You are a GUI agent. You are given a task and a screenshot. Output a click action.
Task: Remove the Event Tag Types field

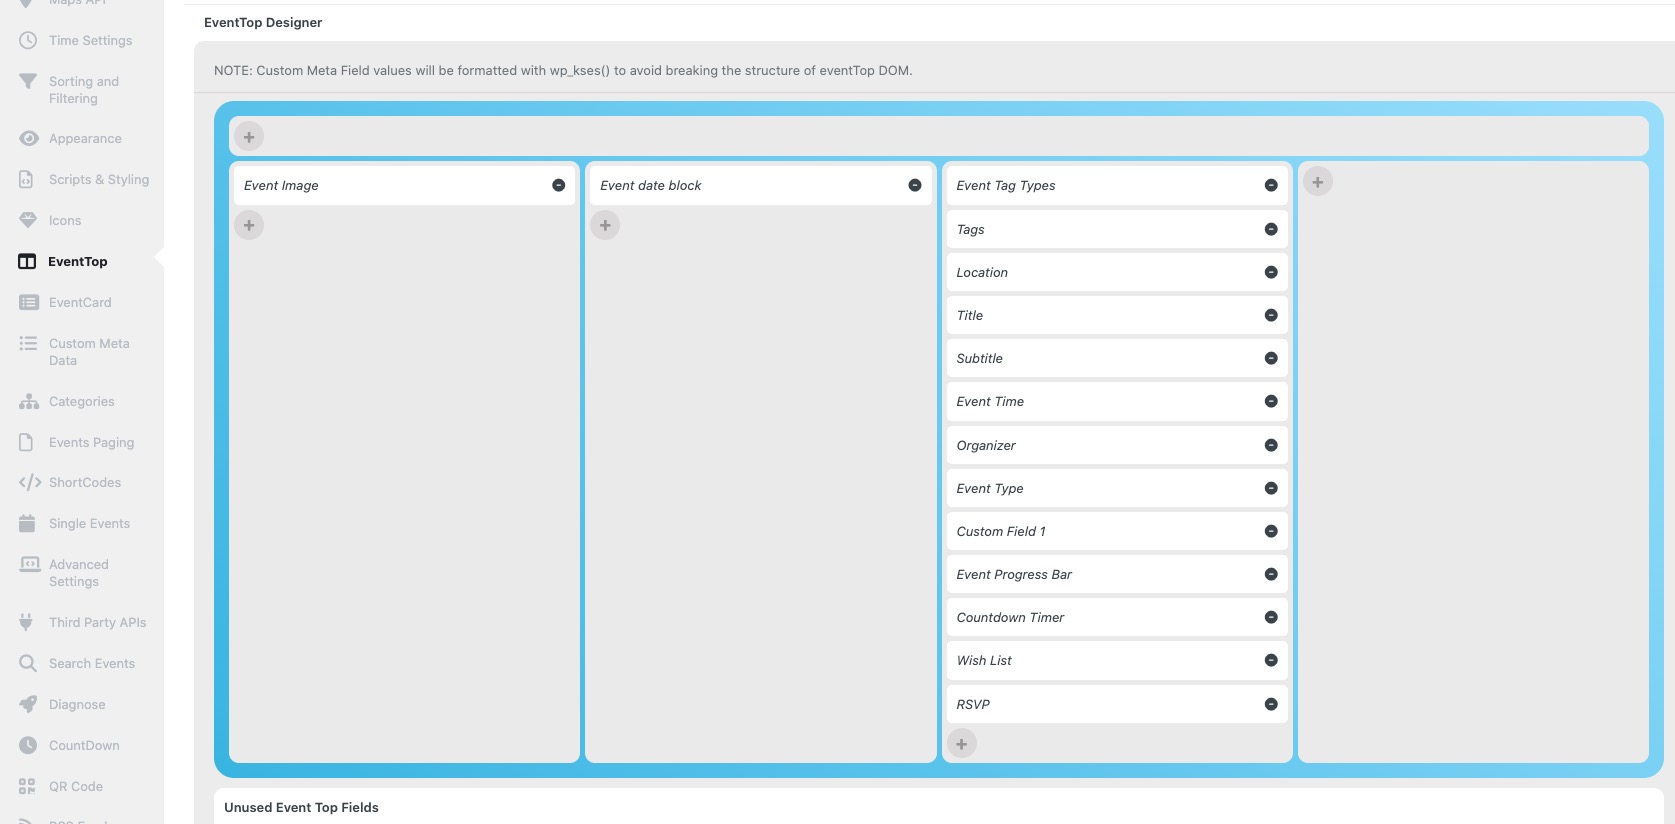1271,185
